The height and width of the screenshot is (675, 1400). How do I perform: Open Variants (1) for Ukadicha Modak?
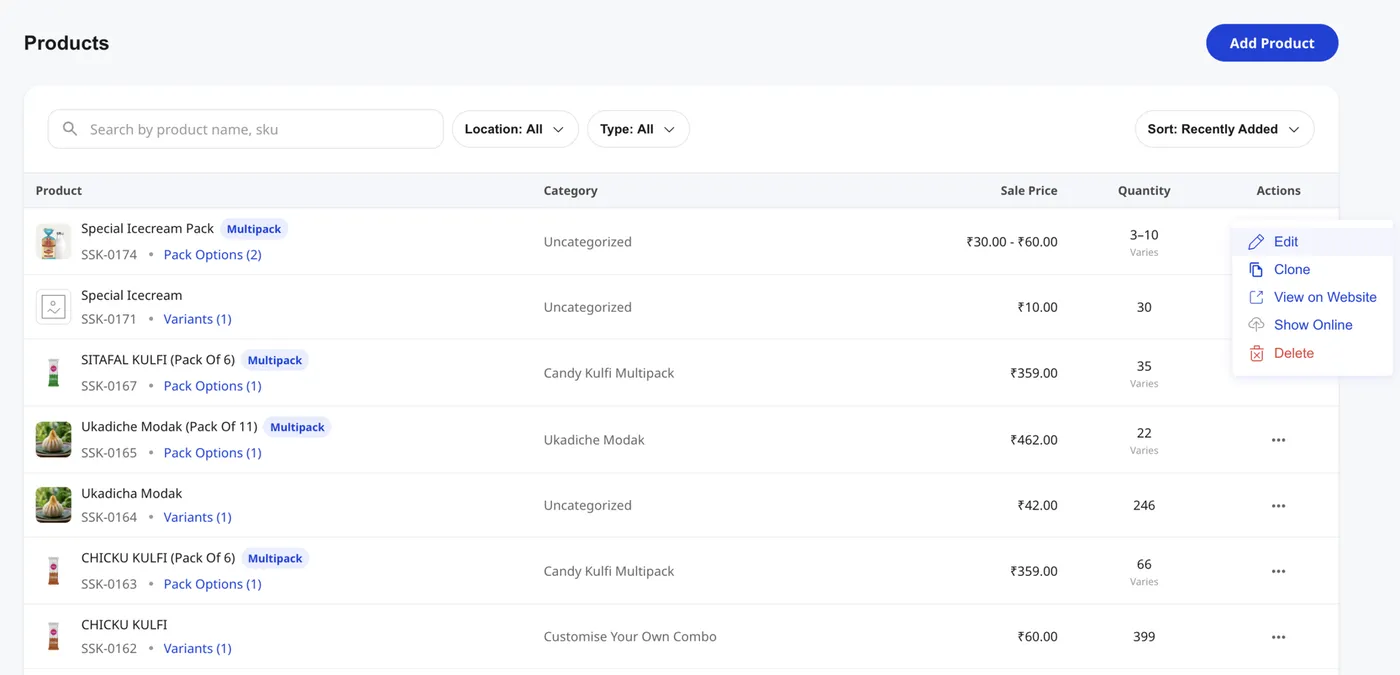click(x=197, y=517)
